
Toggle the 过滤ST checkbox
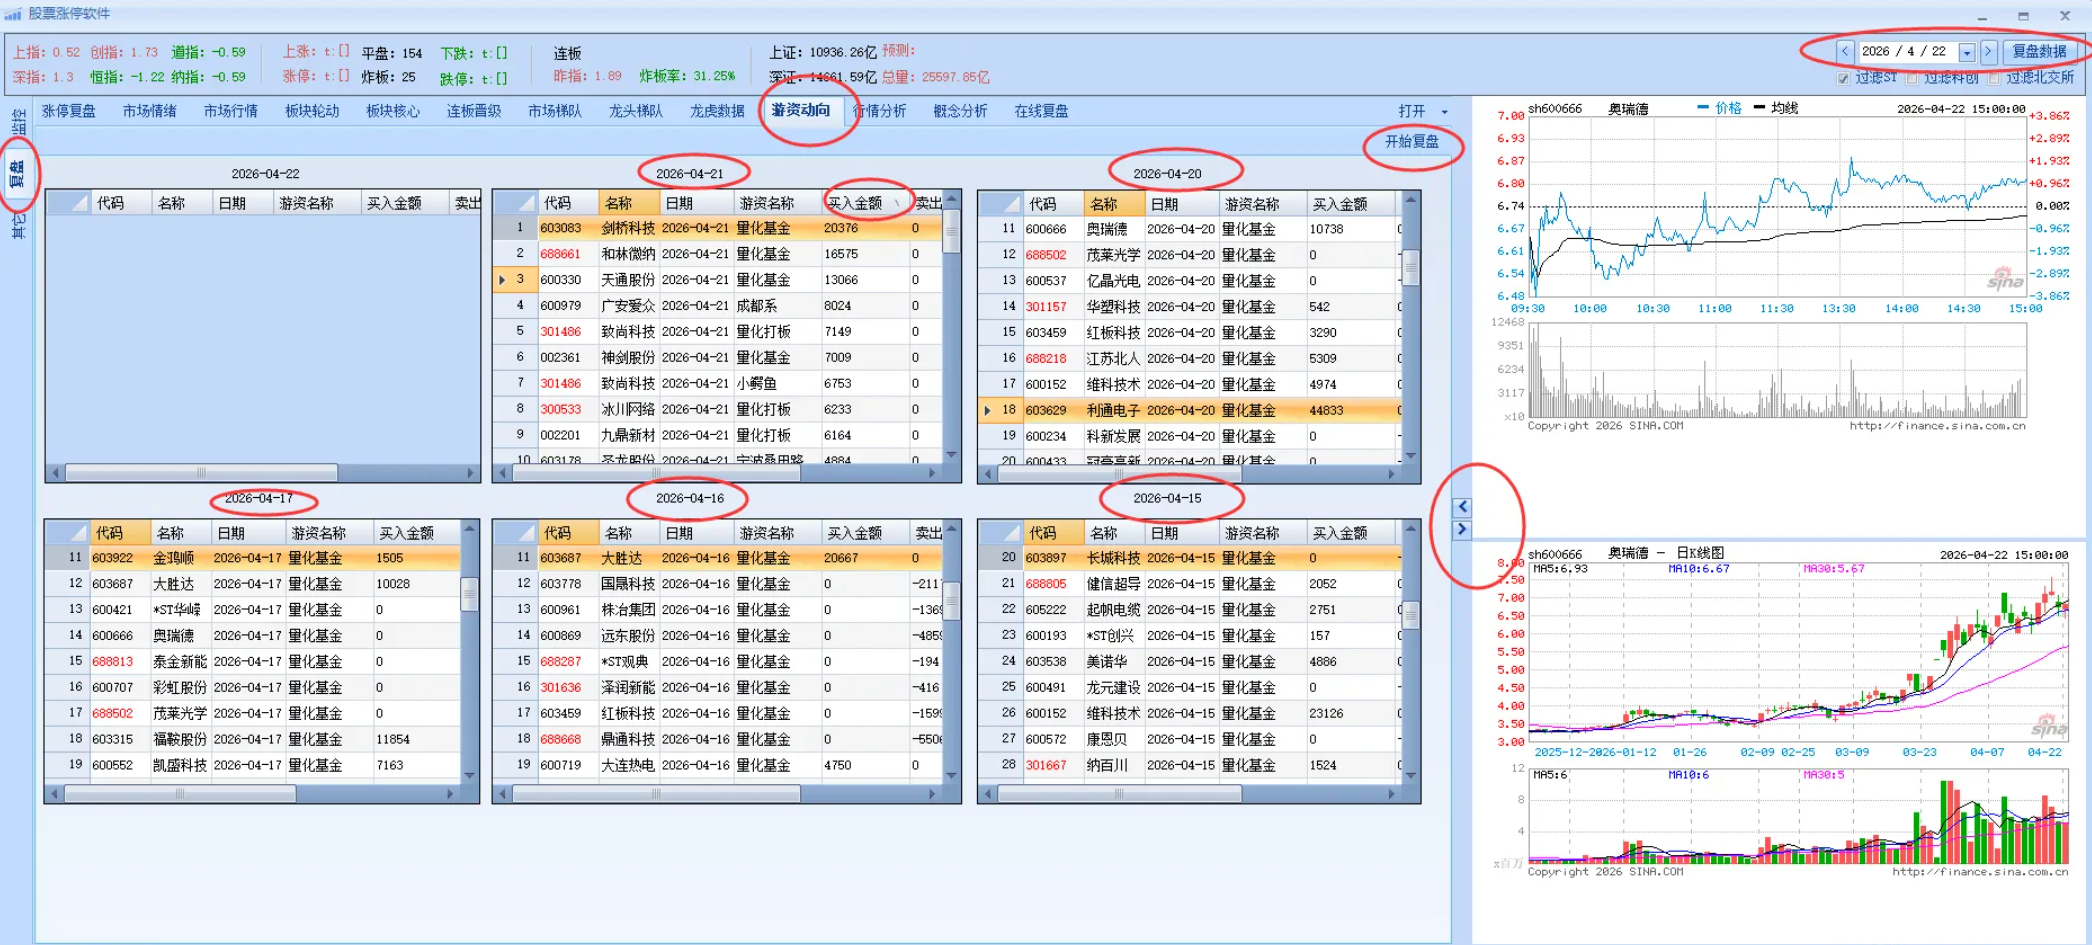tap(1843, 79)
